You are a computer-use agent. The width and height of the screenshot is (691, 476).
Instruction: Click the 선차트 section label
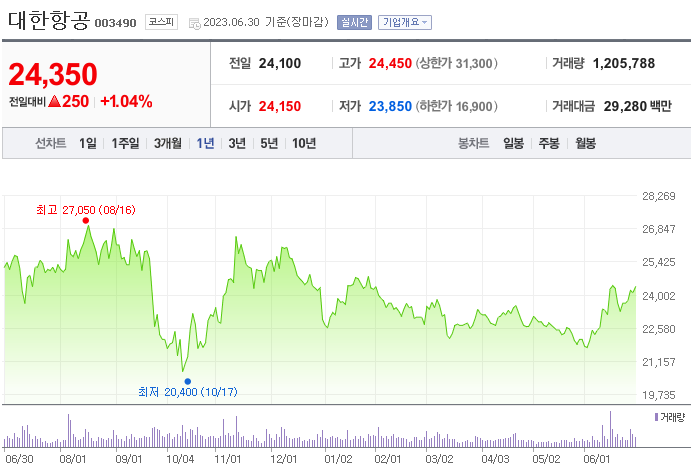click(x=51, y=143)
